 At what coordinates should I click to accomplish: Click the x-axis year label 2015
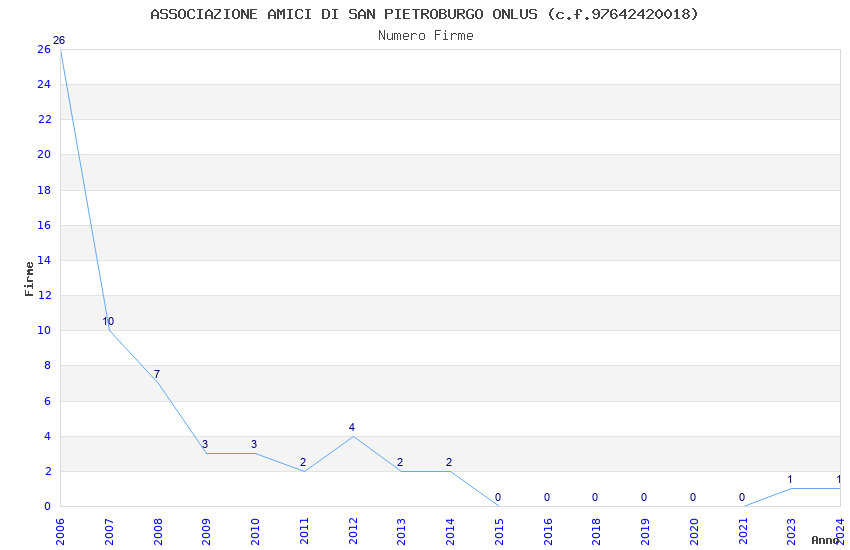pos(499,532)
